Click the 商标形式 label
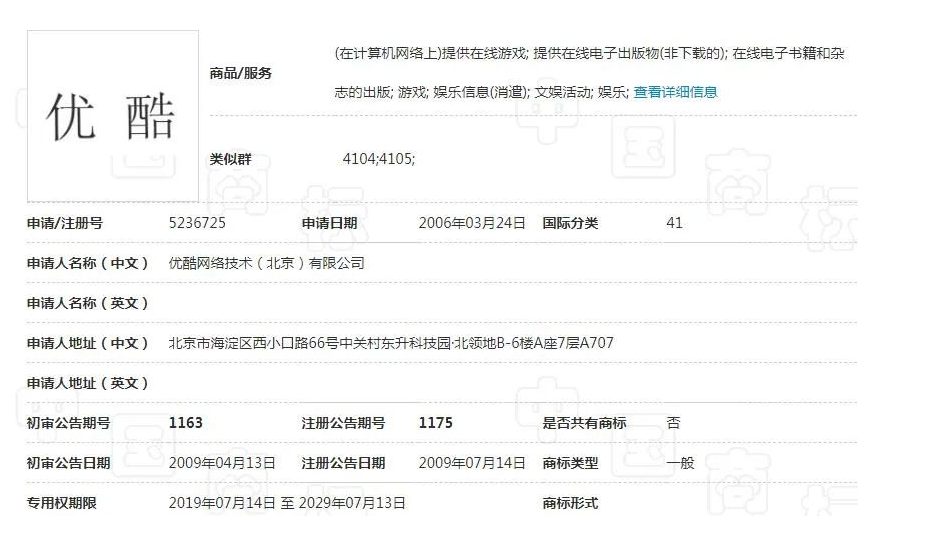Viewport: 934px width, 537px height. click(570, 503)
